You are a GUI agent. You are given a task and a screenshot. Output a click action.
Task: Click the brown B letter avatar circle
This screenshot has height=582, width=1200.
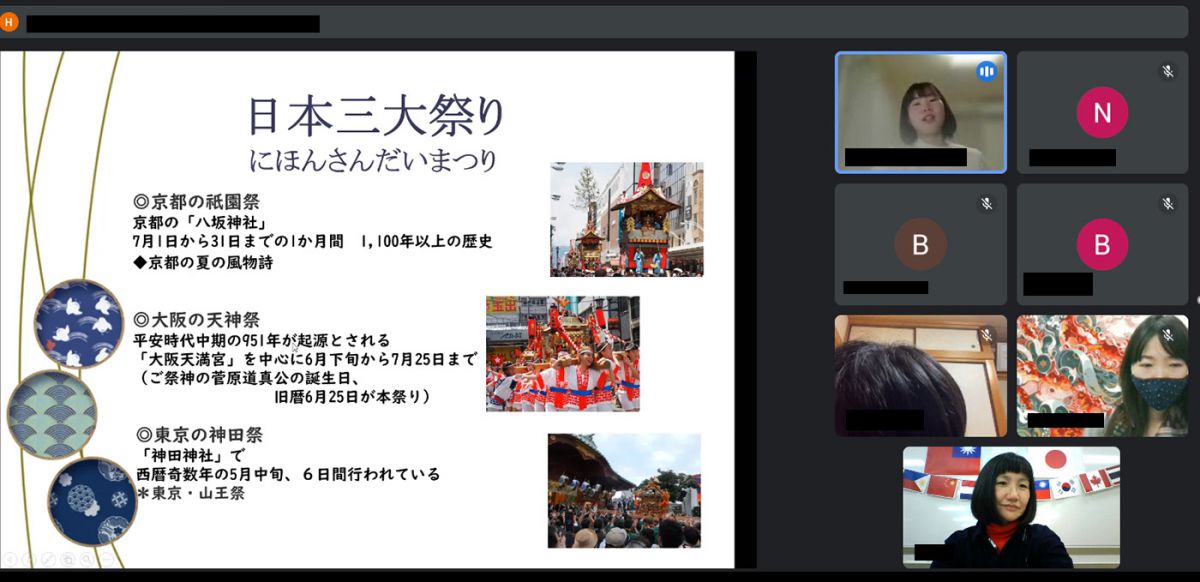tap(920, 244)
